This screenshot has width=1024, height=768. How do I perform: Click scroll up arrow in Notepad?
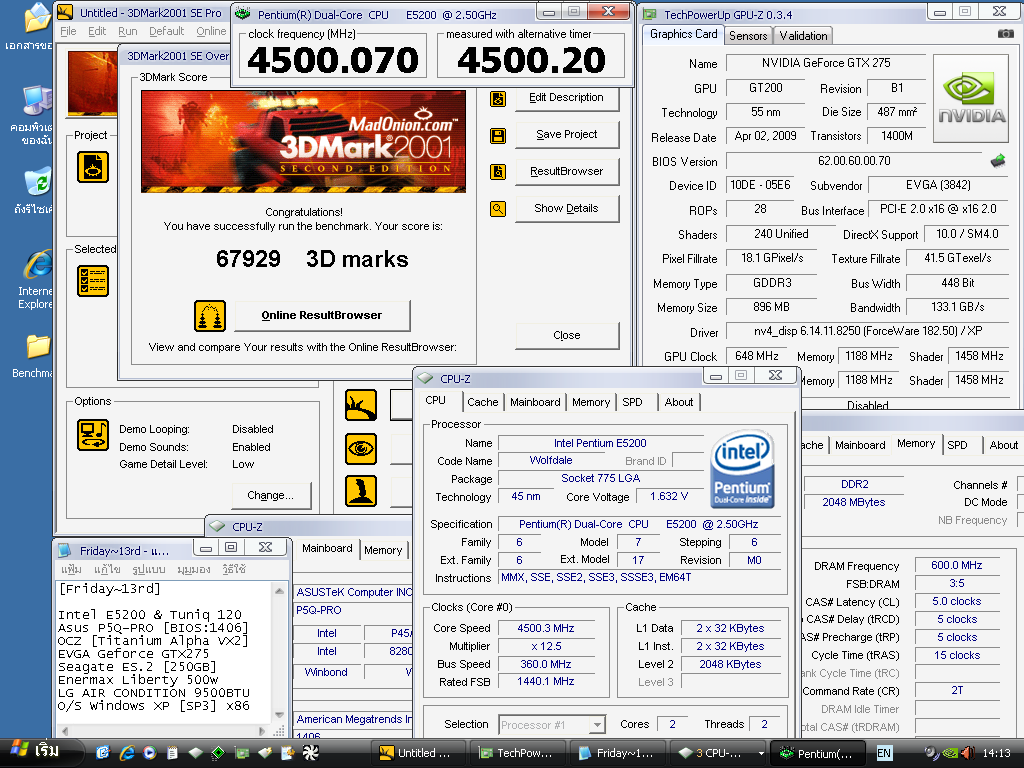[280, 591]
